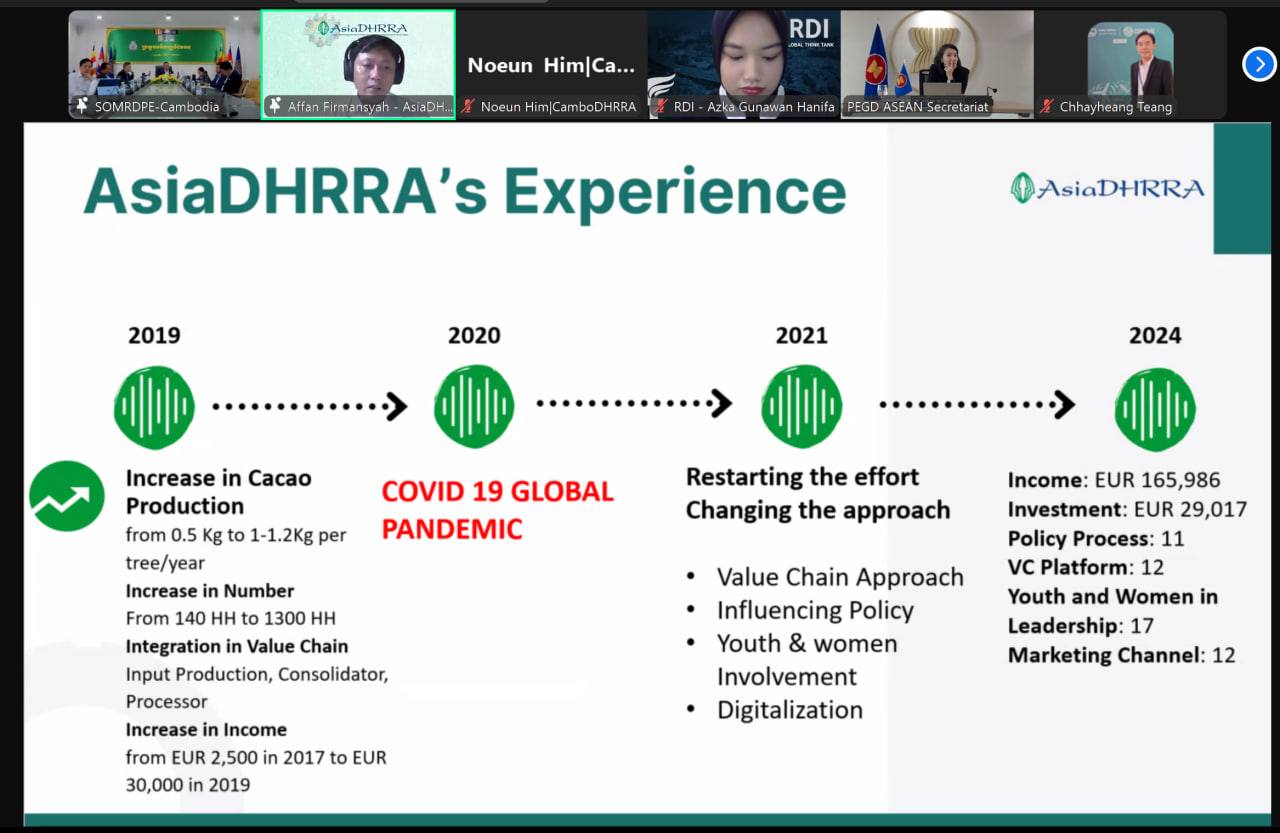Click the Restarting the effort heading
1280x833 pixels.
802,477
